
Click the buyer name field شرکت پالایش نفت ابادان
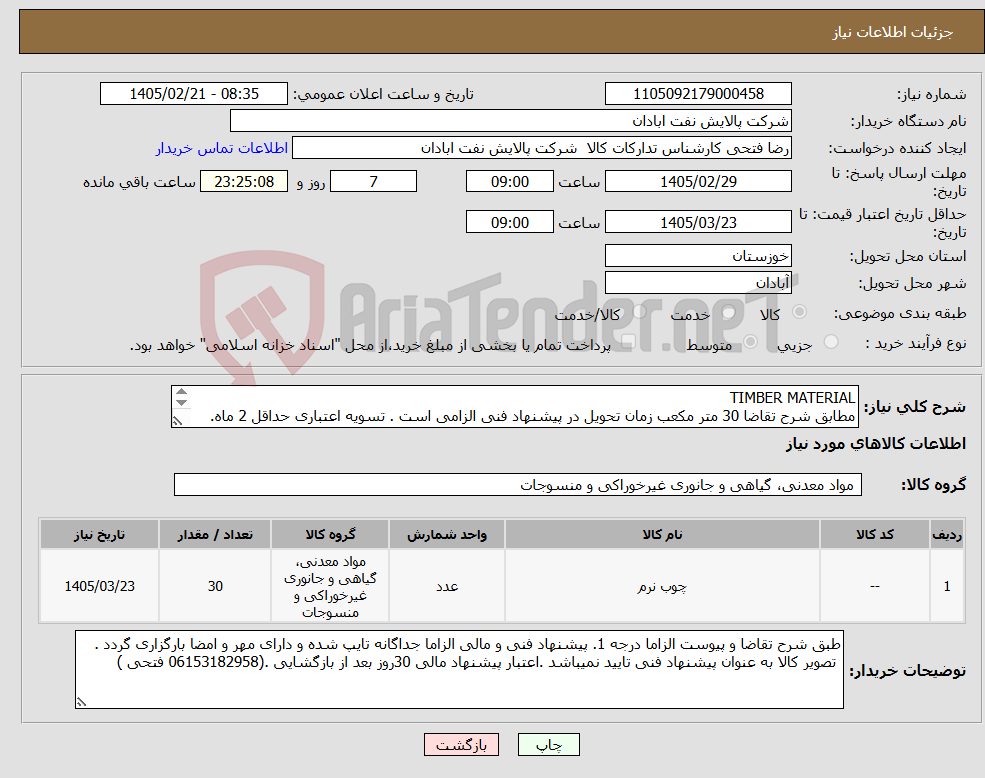click(x=510, y=121)
